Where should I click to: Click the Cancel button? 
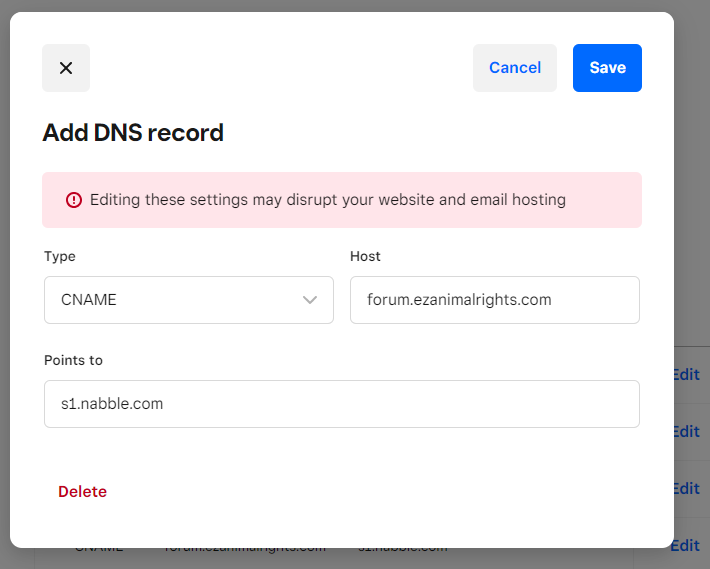[514, 68]
